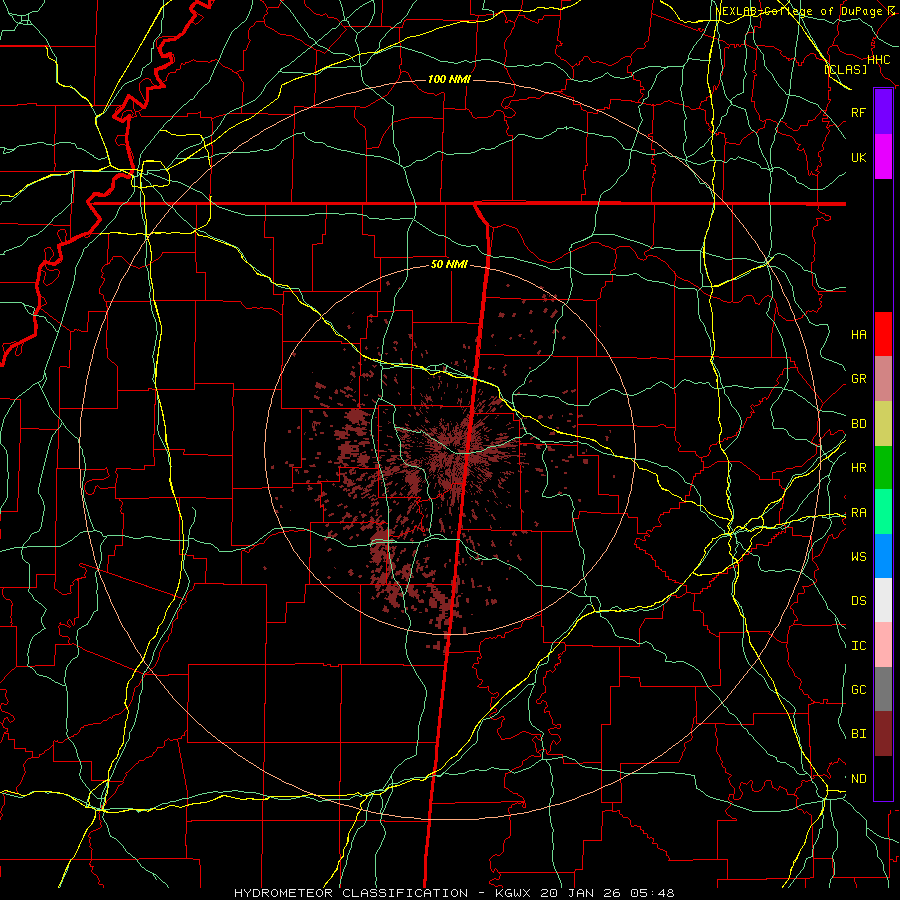
Task: Click the WS legend label
Action: pos(858,557)
